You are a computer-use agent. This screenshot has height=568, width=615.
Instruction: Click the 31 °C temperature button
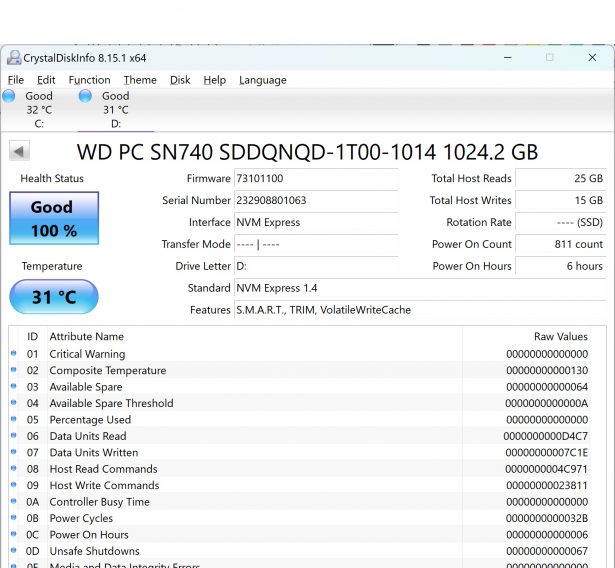coord(54,297)
